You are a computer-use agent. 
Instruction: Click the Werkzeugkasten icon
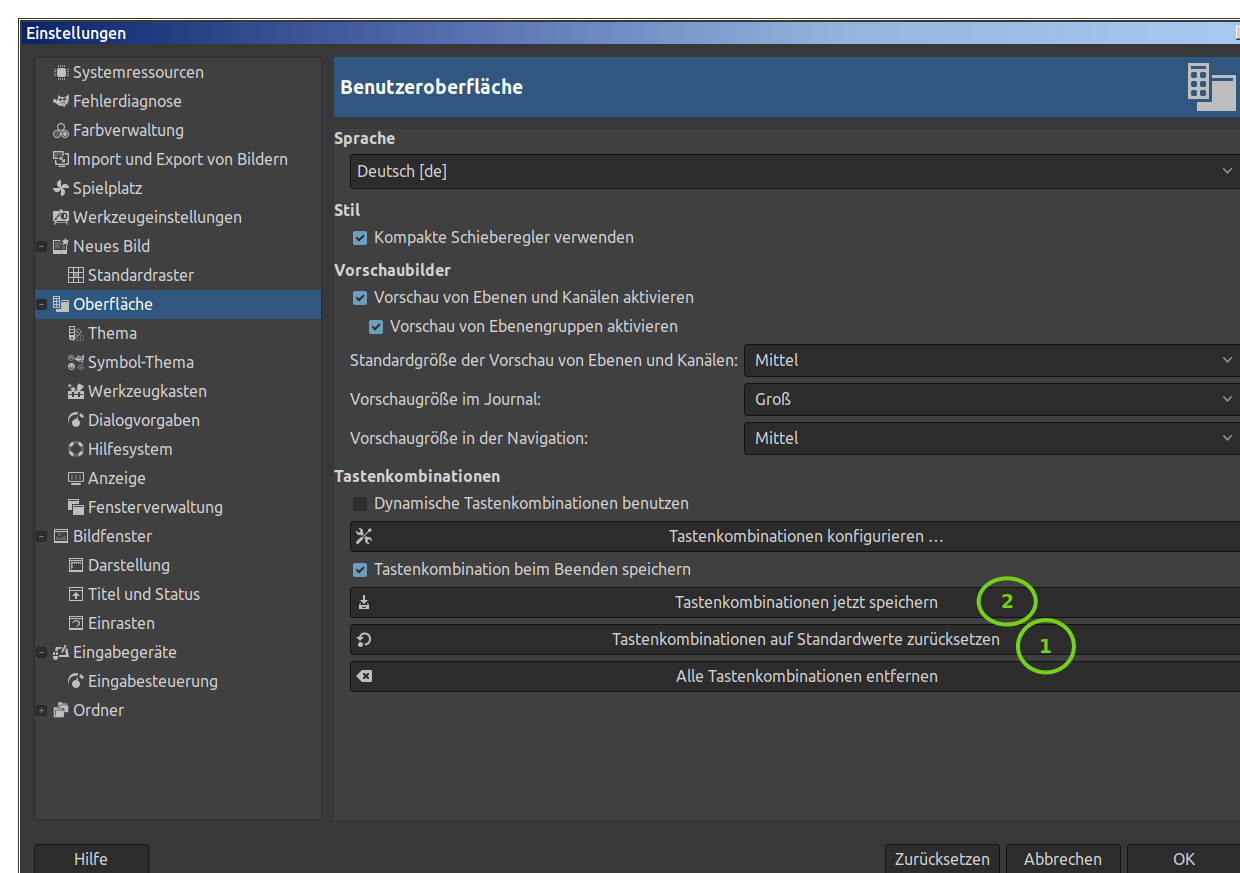click(76, 392)
